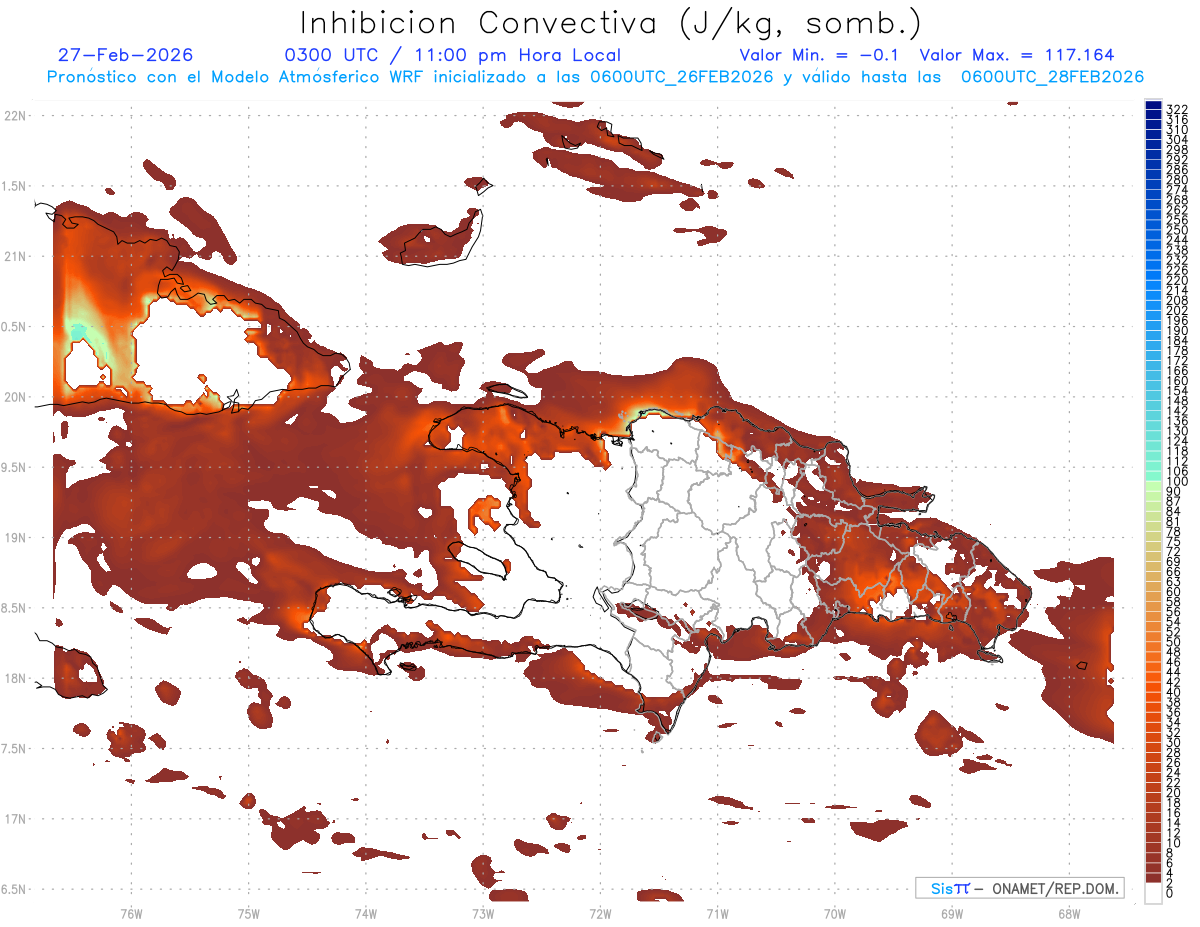The width and height of the screenshot is (1200, 927).
Task: Click the '70W' longitude label
Action: pos(835,914)
